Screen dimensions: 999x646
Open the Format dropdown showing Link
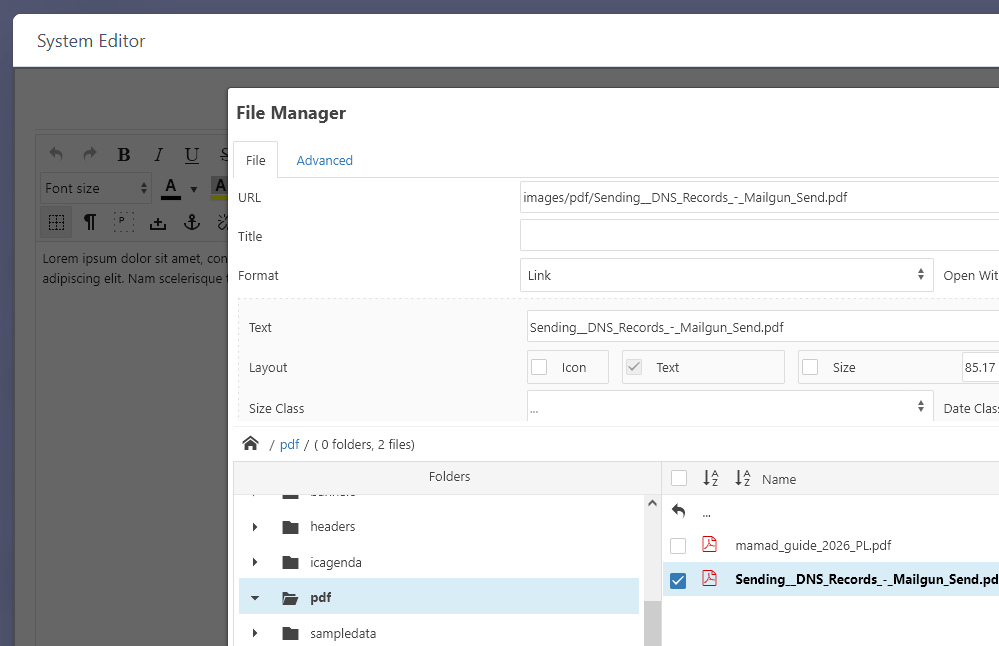[x=726, y=275]
